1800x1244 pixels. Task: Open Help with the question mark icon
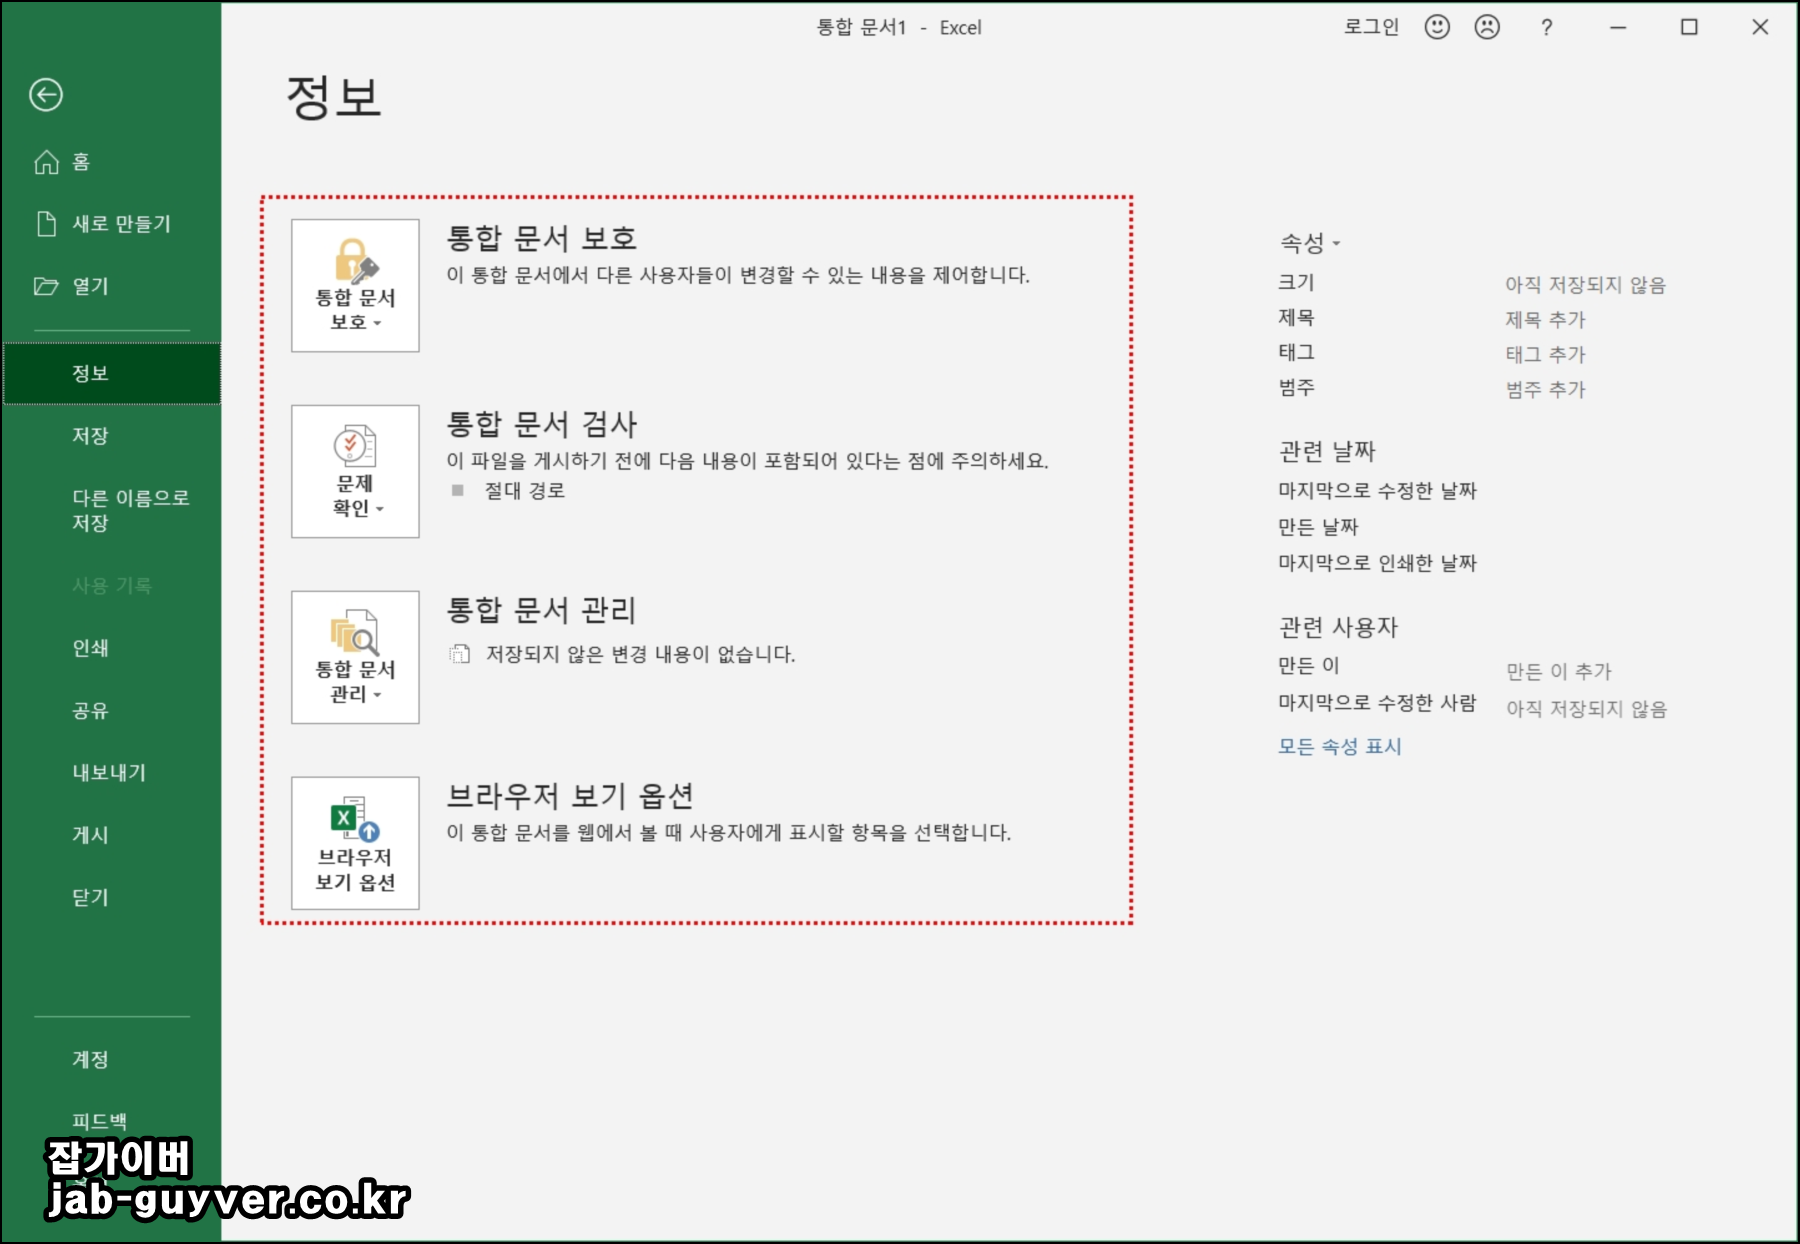pos(1546,28)
